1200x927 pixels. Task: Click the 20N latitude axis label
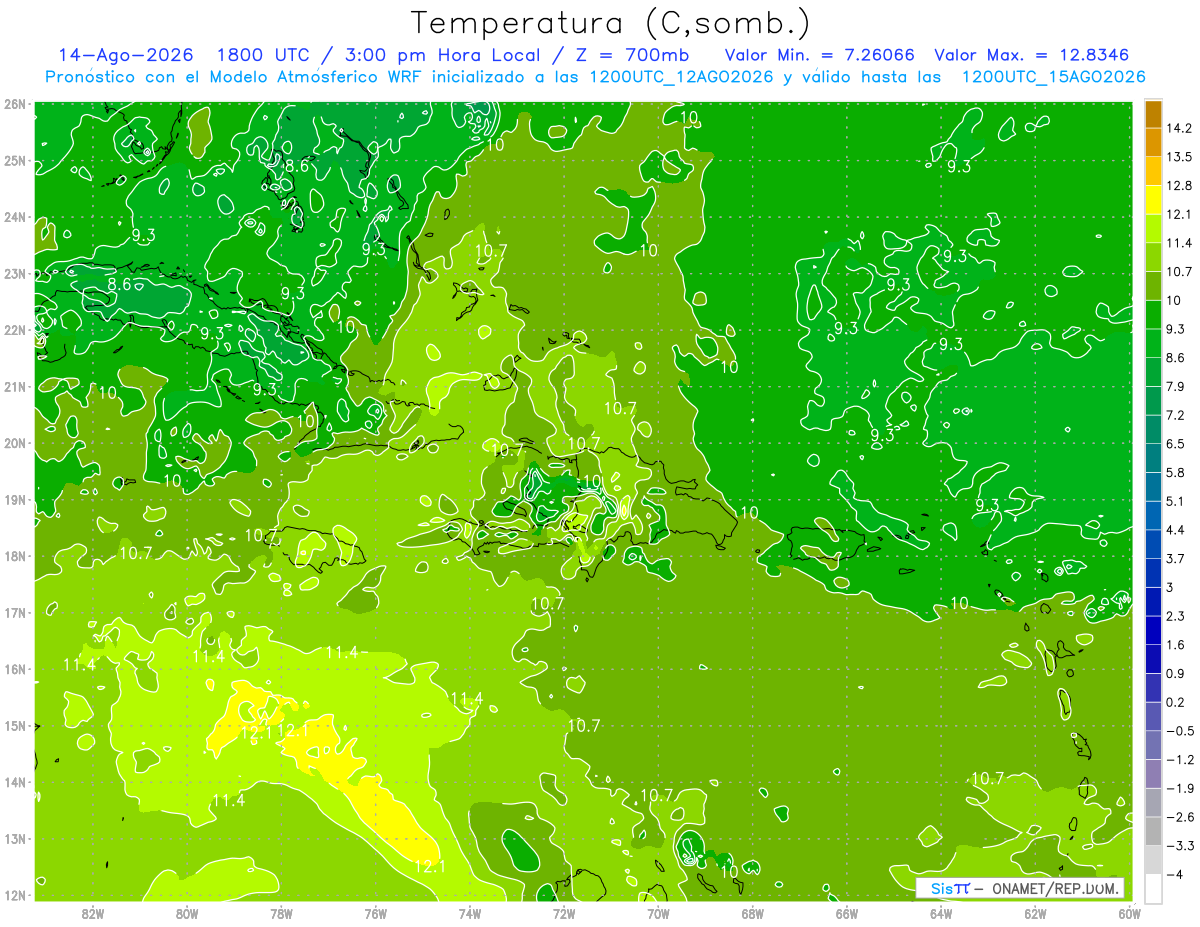point(15,443)
